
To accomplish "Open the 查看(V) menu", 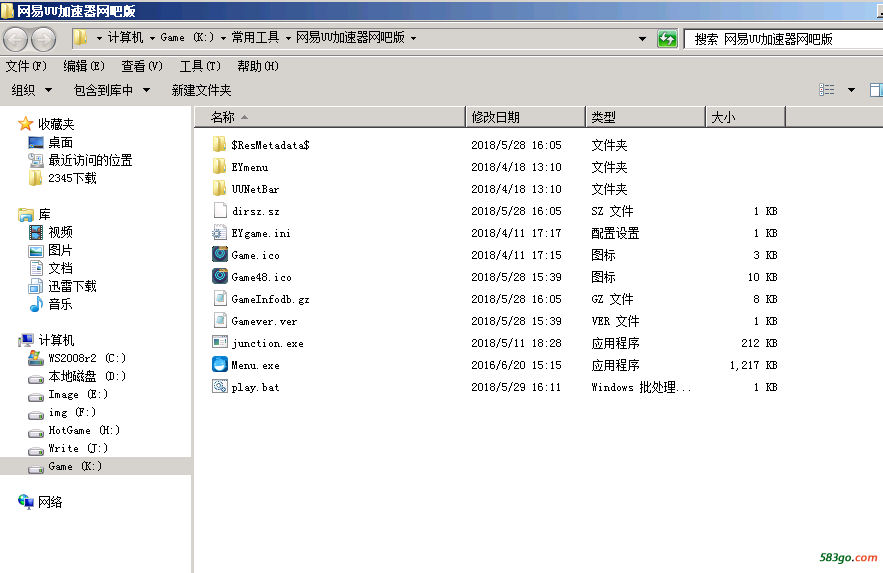I will coord(142,66).
